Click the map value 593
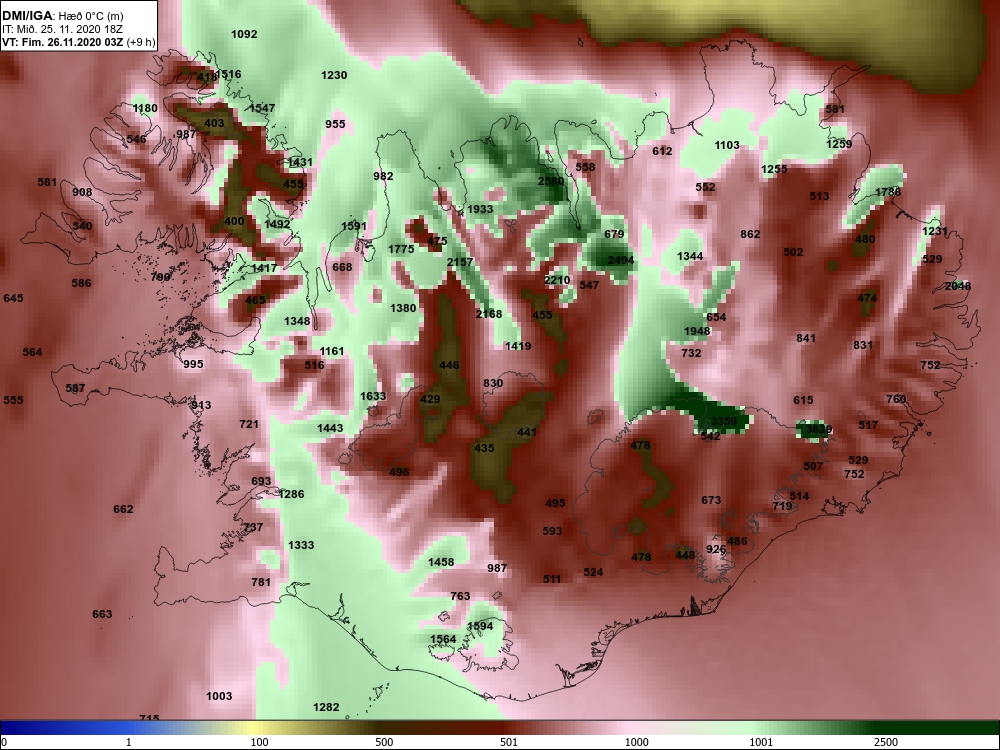Viewport: 1000px width, 750px height. point(552,531)
